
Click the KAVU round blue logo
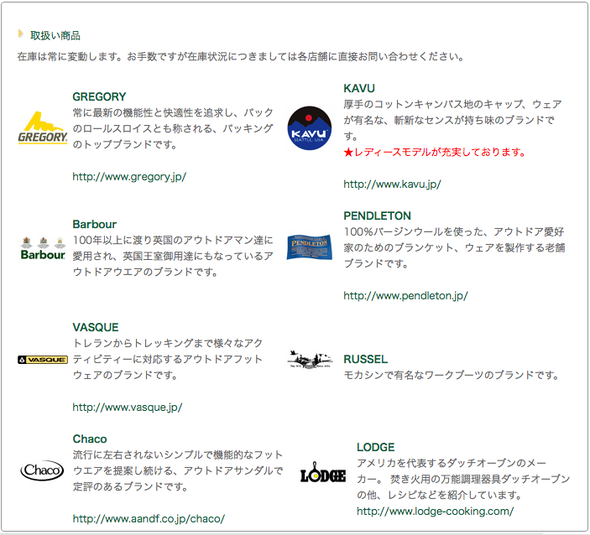tap(309, 128)
